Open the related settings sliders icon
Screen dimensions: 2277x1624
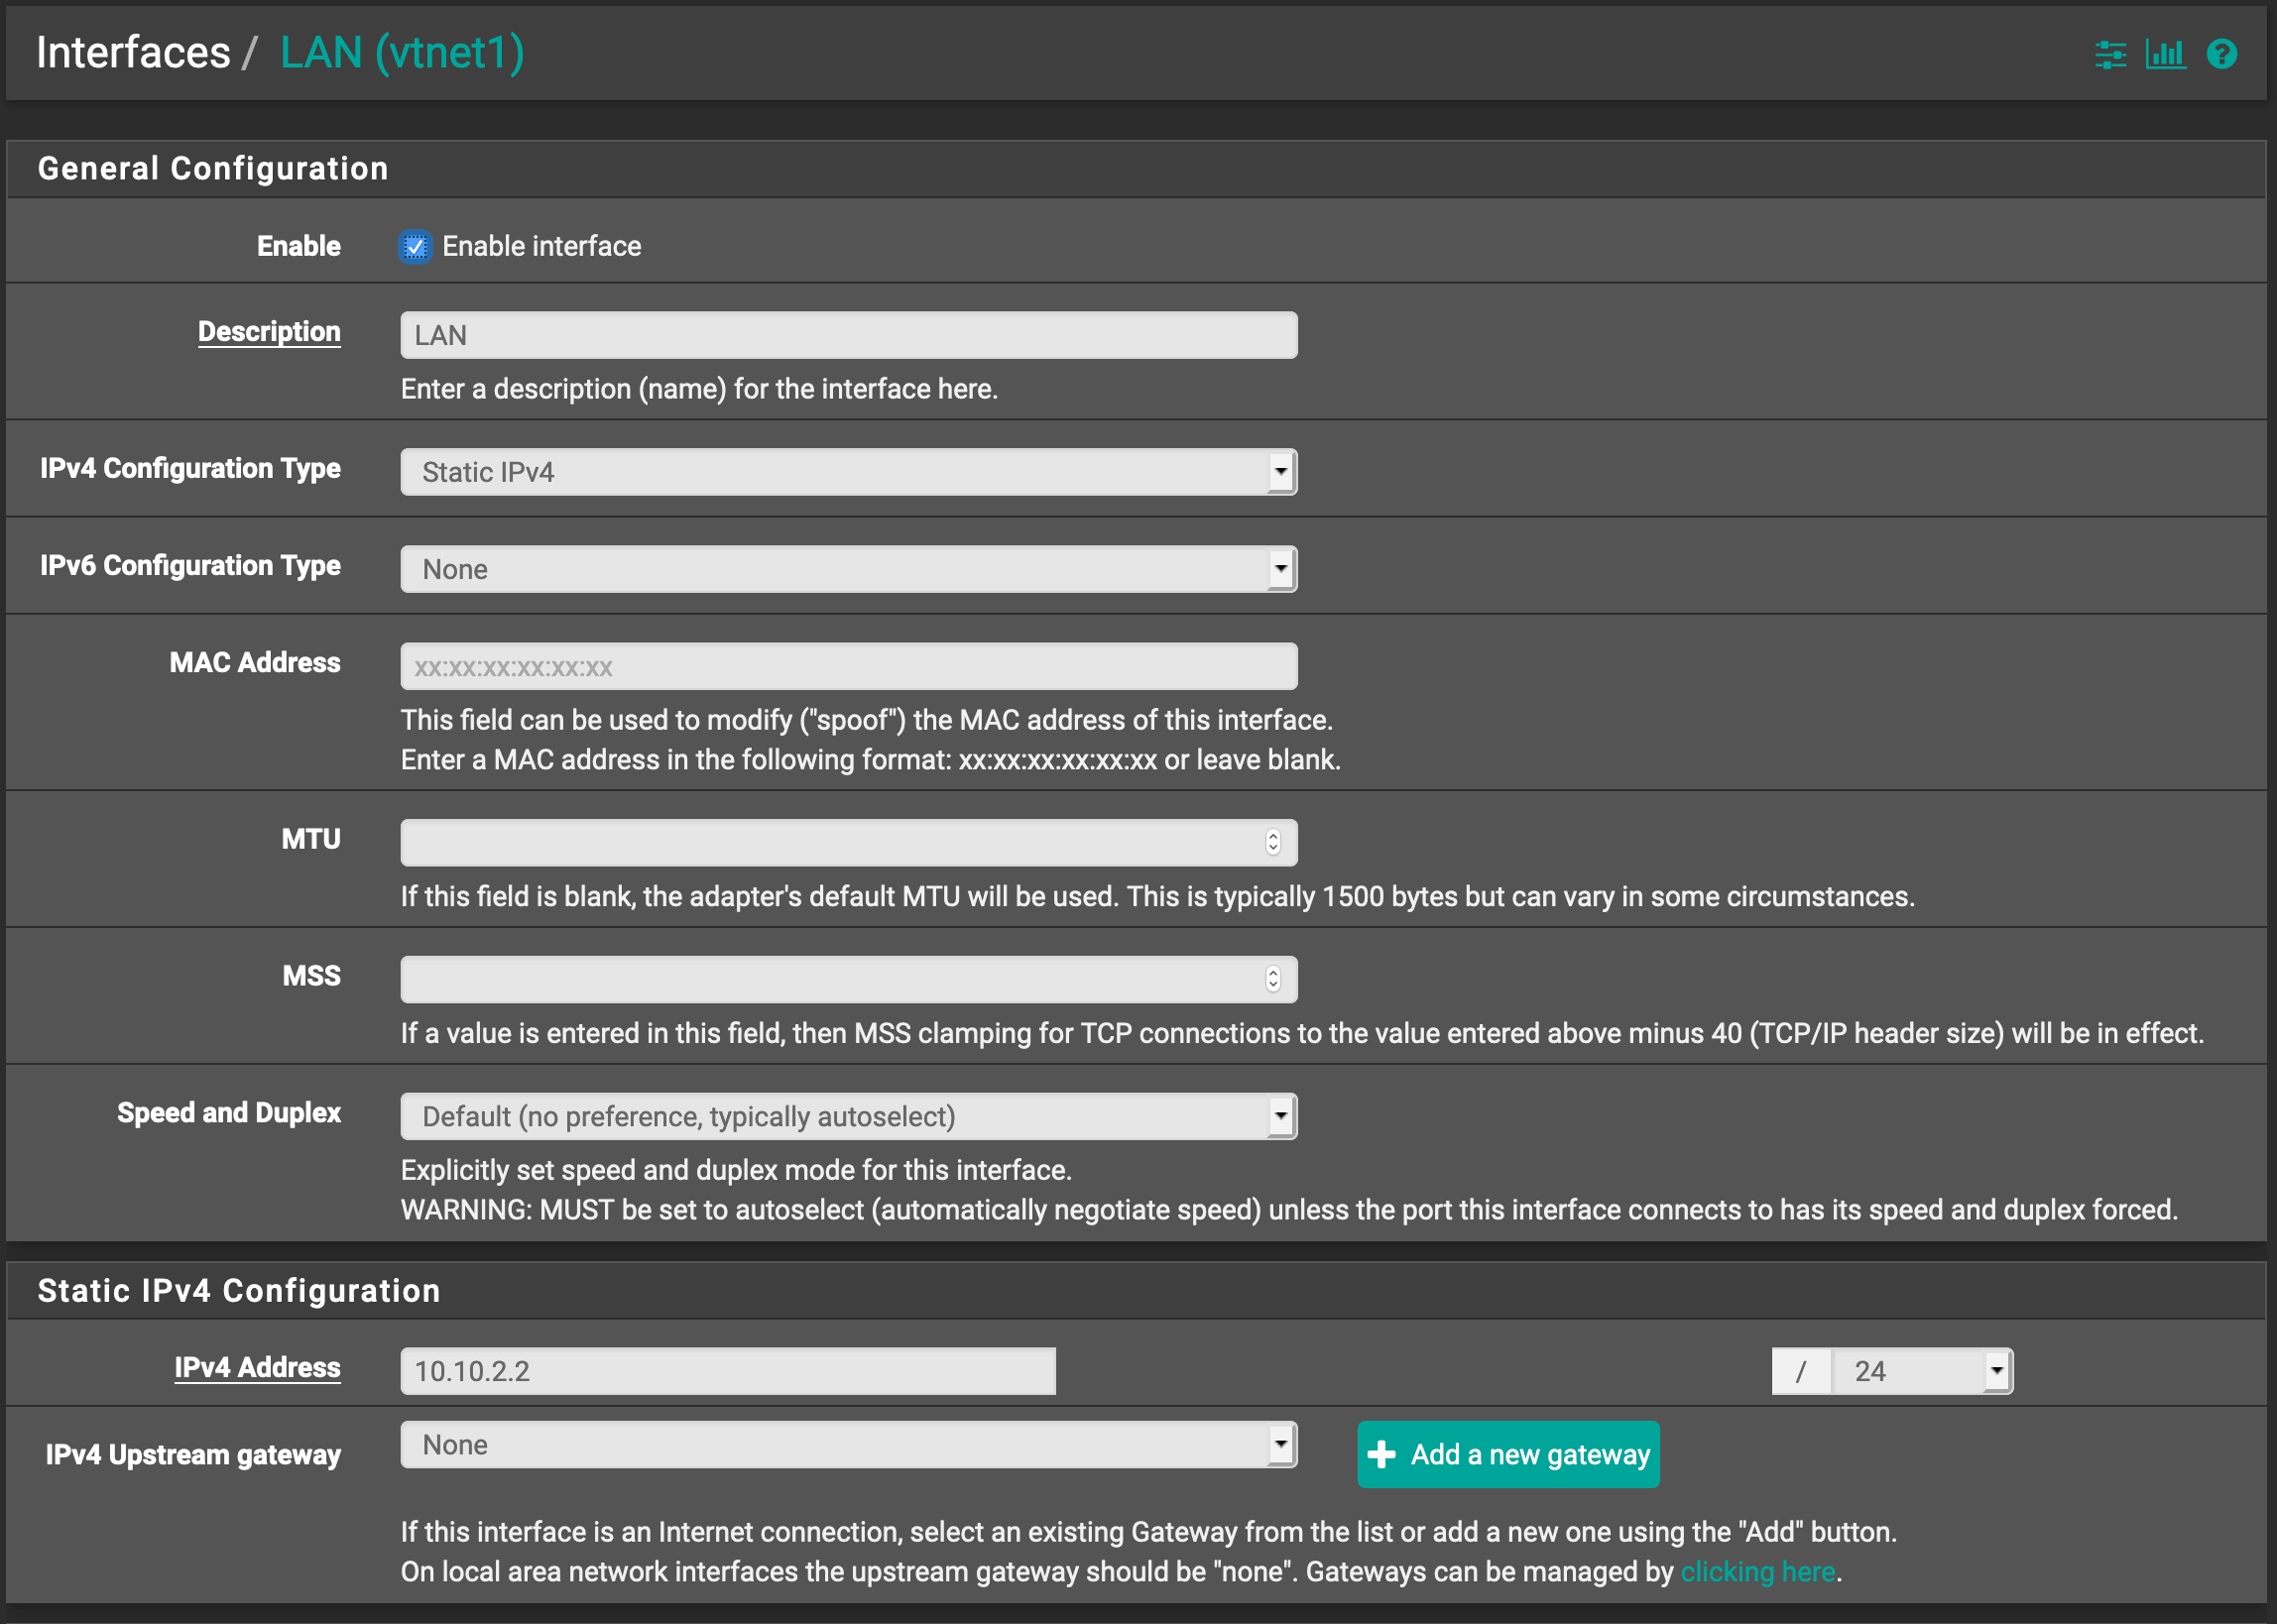coord(2110,54)
